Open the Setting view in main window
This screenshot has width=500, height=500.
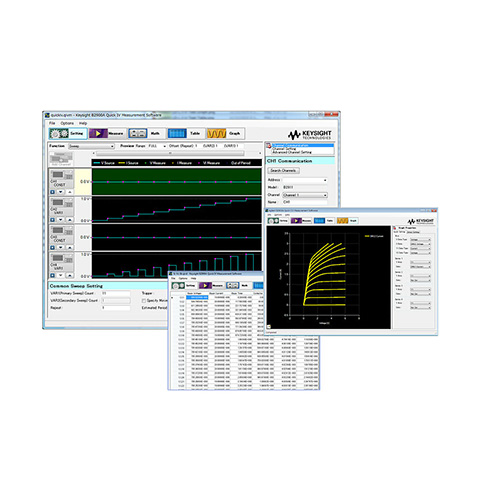[68, 133]
